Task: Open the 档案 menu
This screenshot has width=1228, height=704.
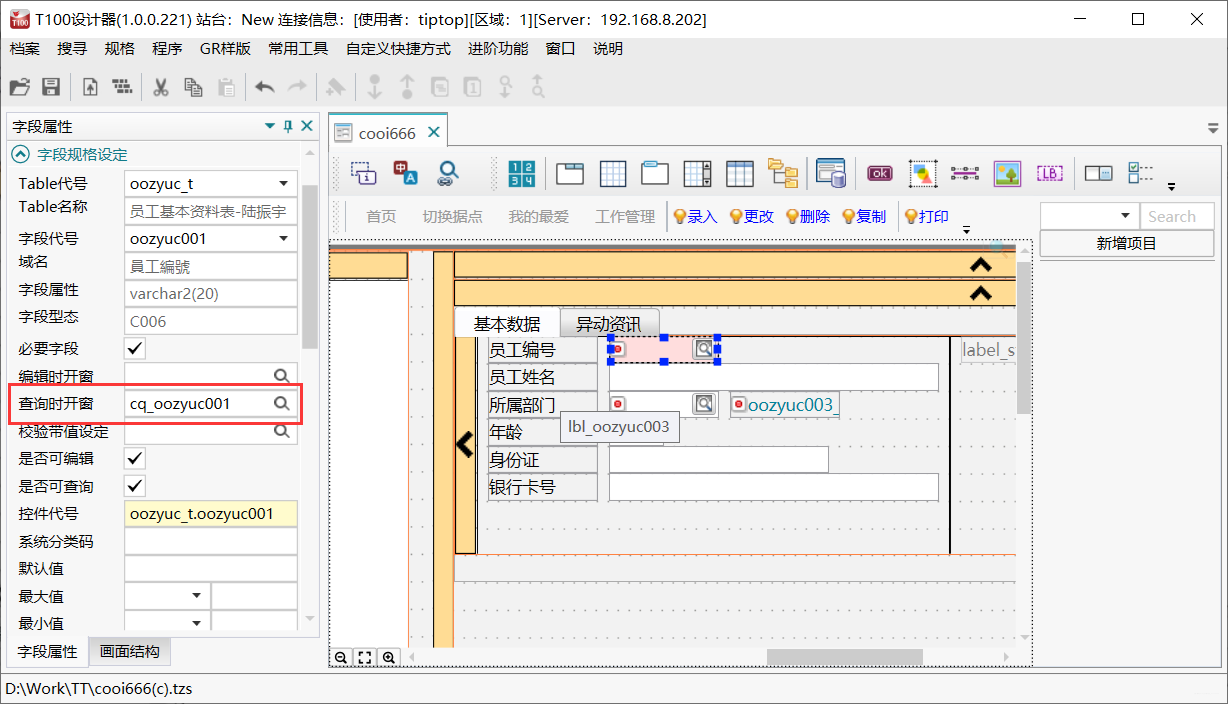Action: click(x=25, y=48)
